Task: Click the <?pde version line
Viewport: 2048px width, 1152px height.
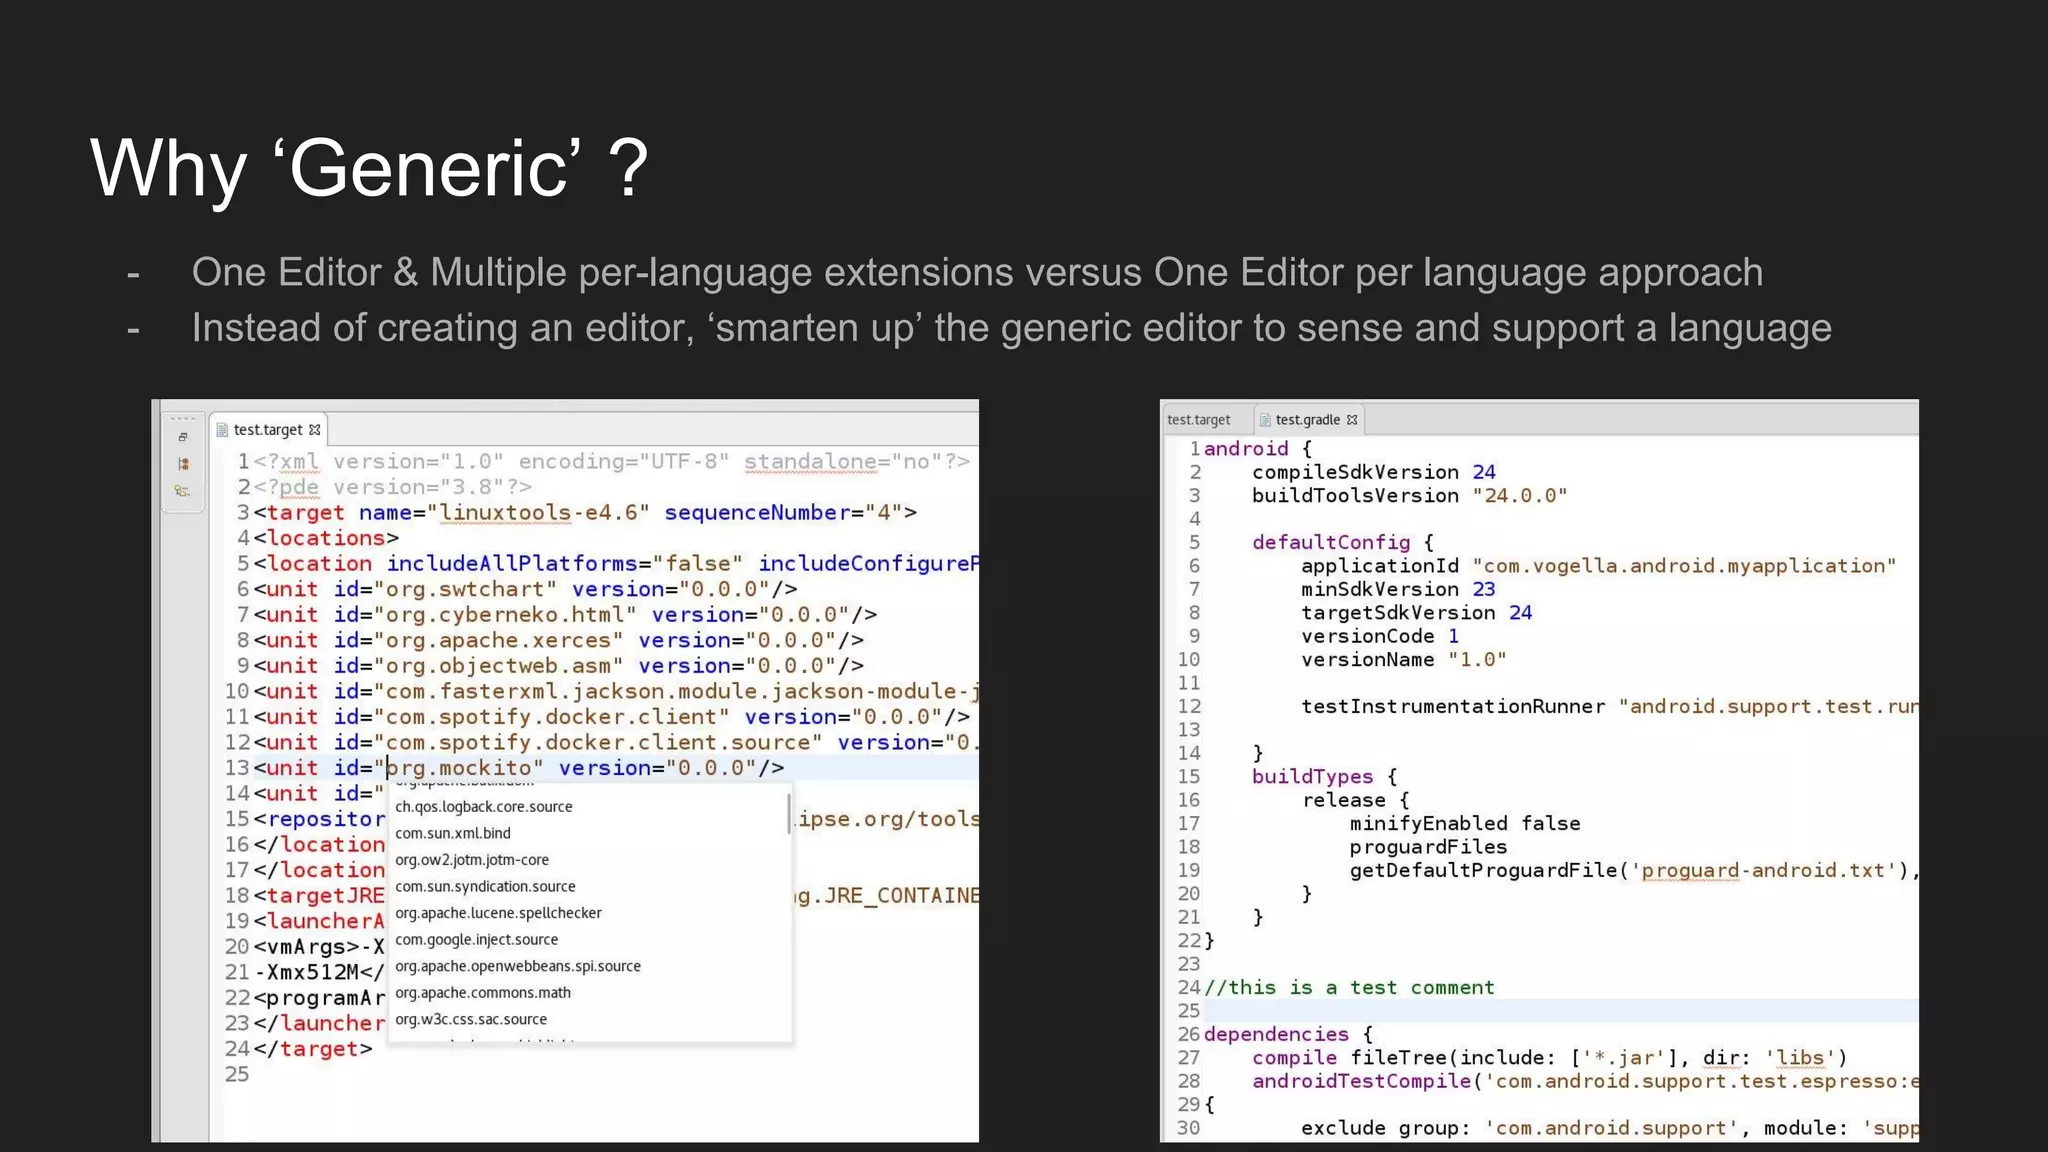Action: [392, 487]
